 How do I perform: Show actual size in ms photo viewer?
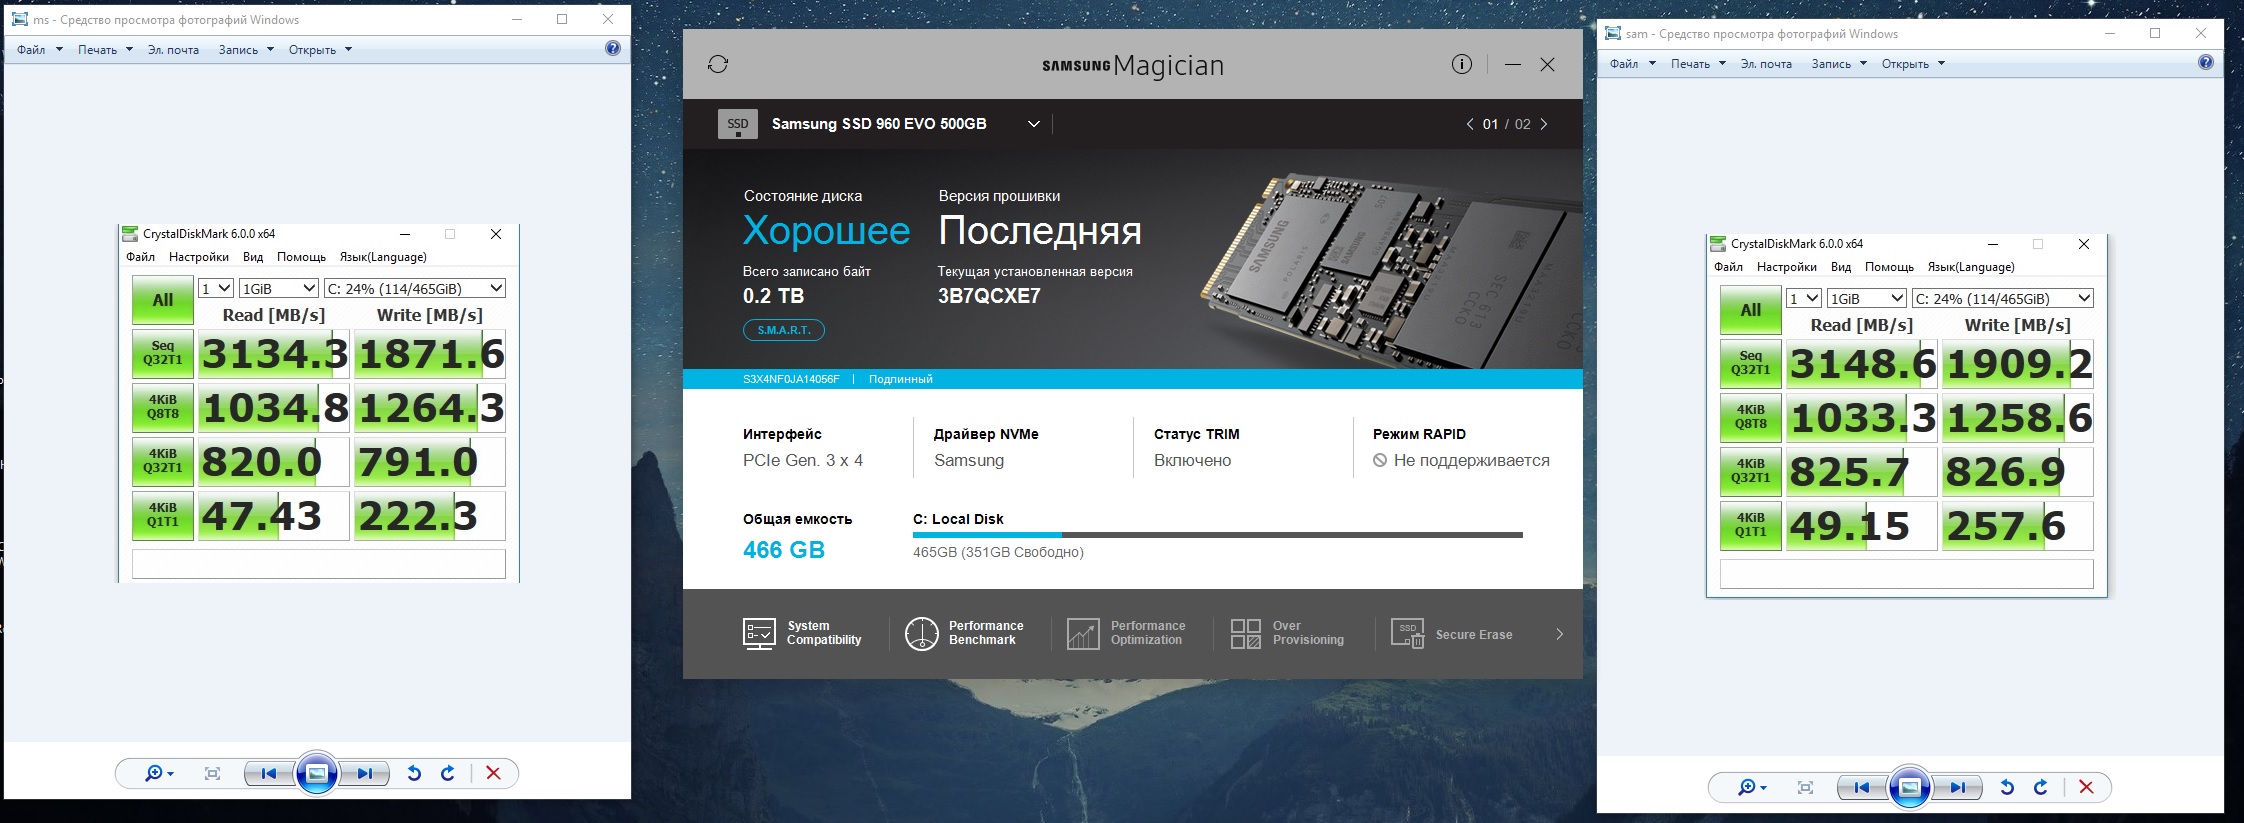tap(212, 773)
